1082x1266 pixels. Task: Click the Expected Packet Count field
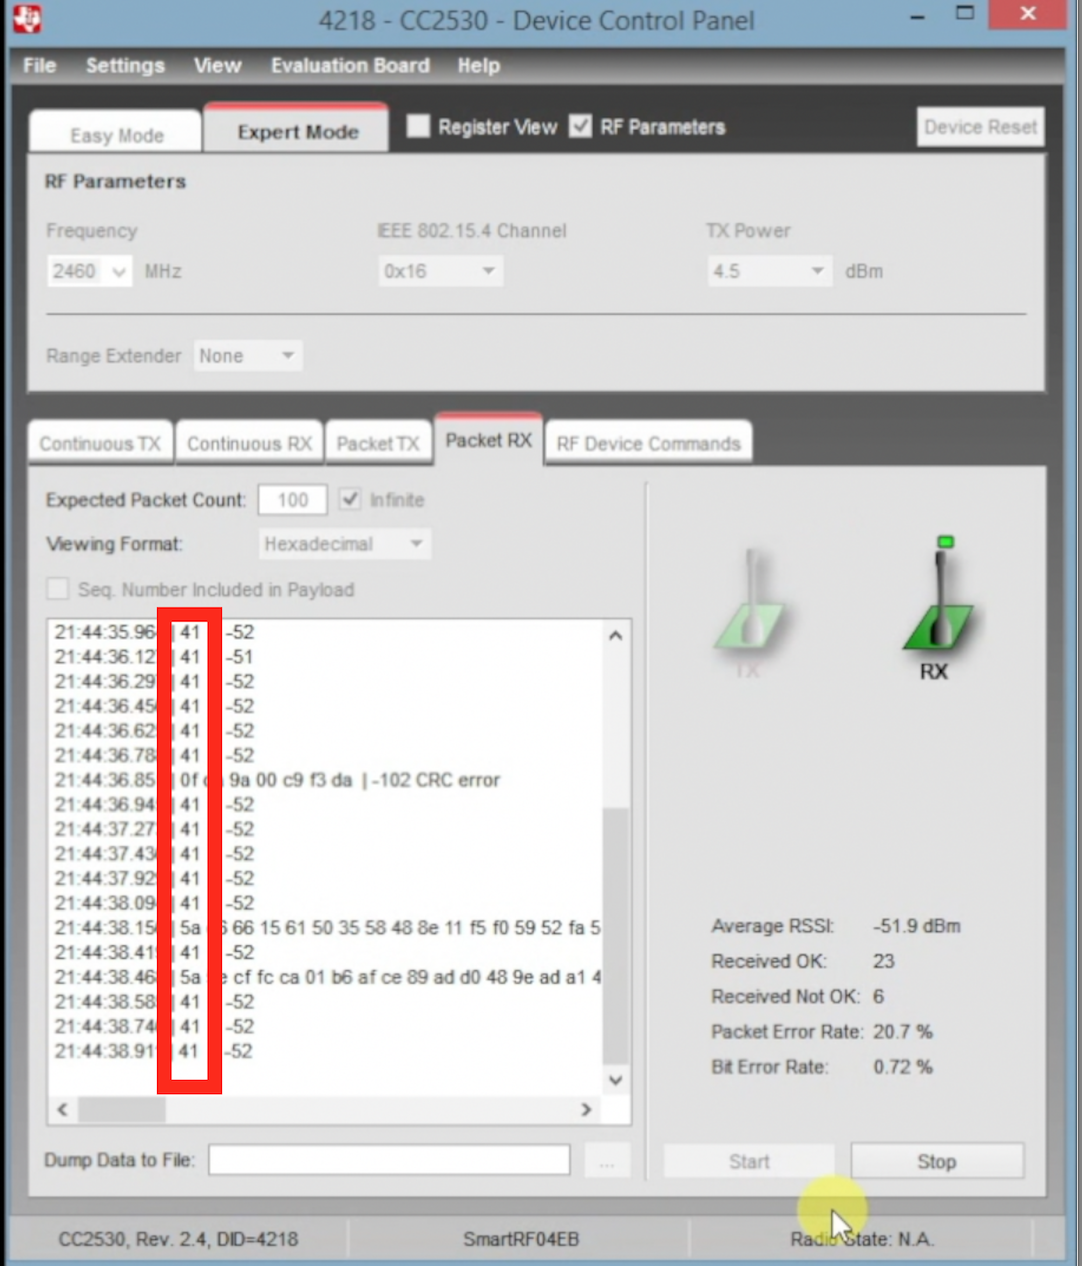tap(292, 500)
